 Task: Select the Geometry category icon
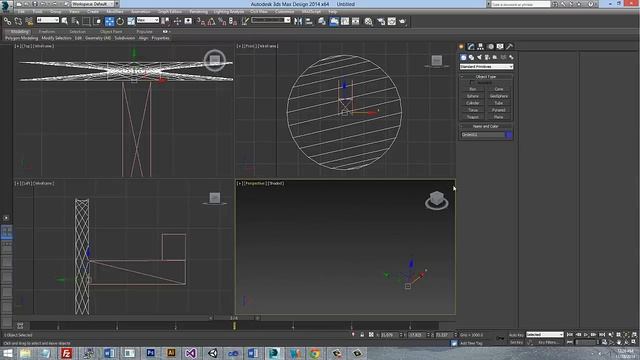pyautogui.click(x=463, y=58)
